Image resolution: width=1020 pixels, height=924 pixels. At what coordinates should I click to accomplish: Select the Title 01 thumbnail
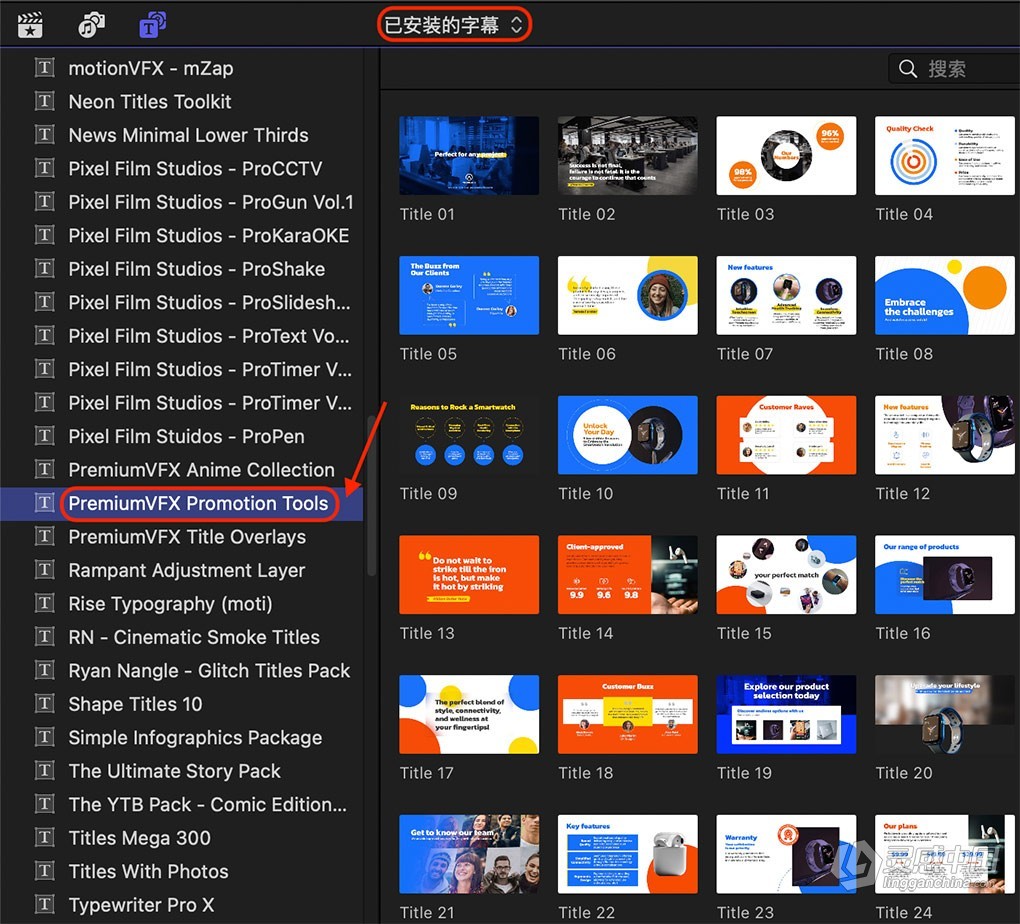tap(468, 155)
